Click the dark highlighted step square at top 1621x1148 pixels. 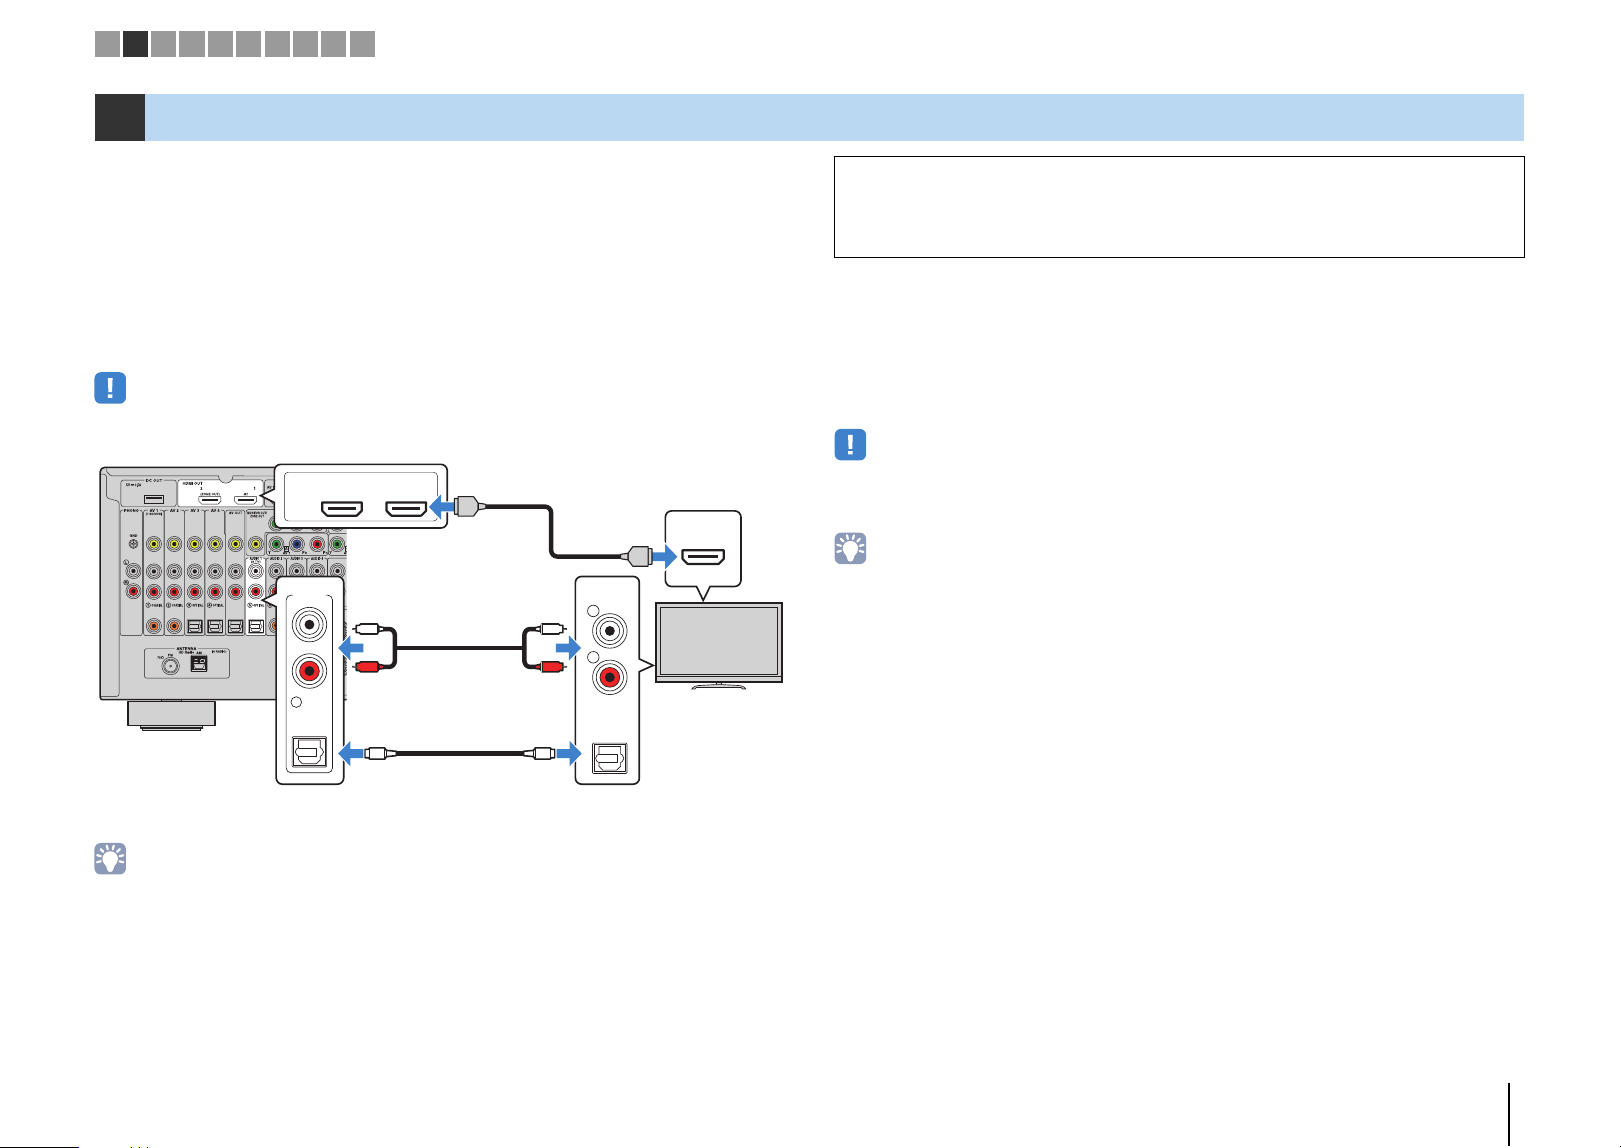coord(136,43)
